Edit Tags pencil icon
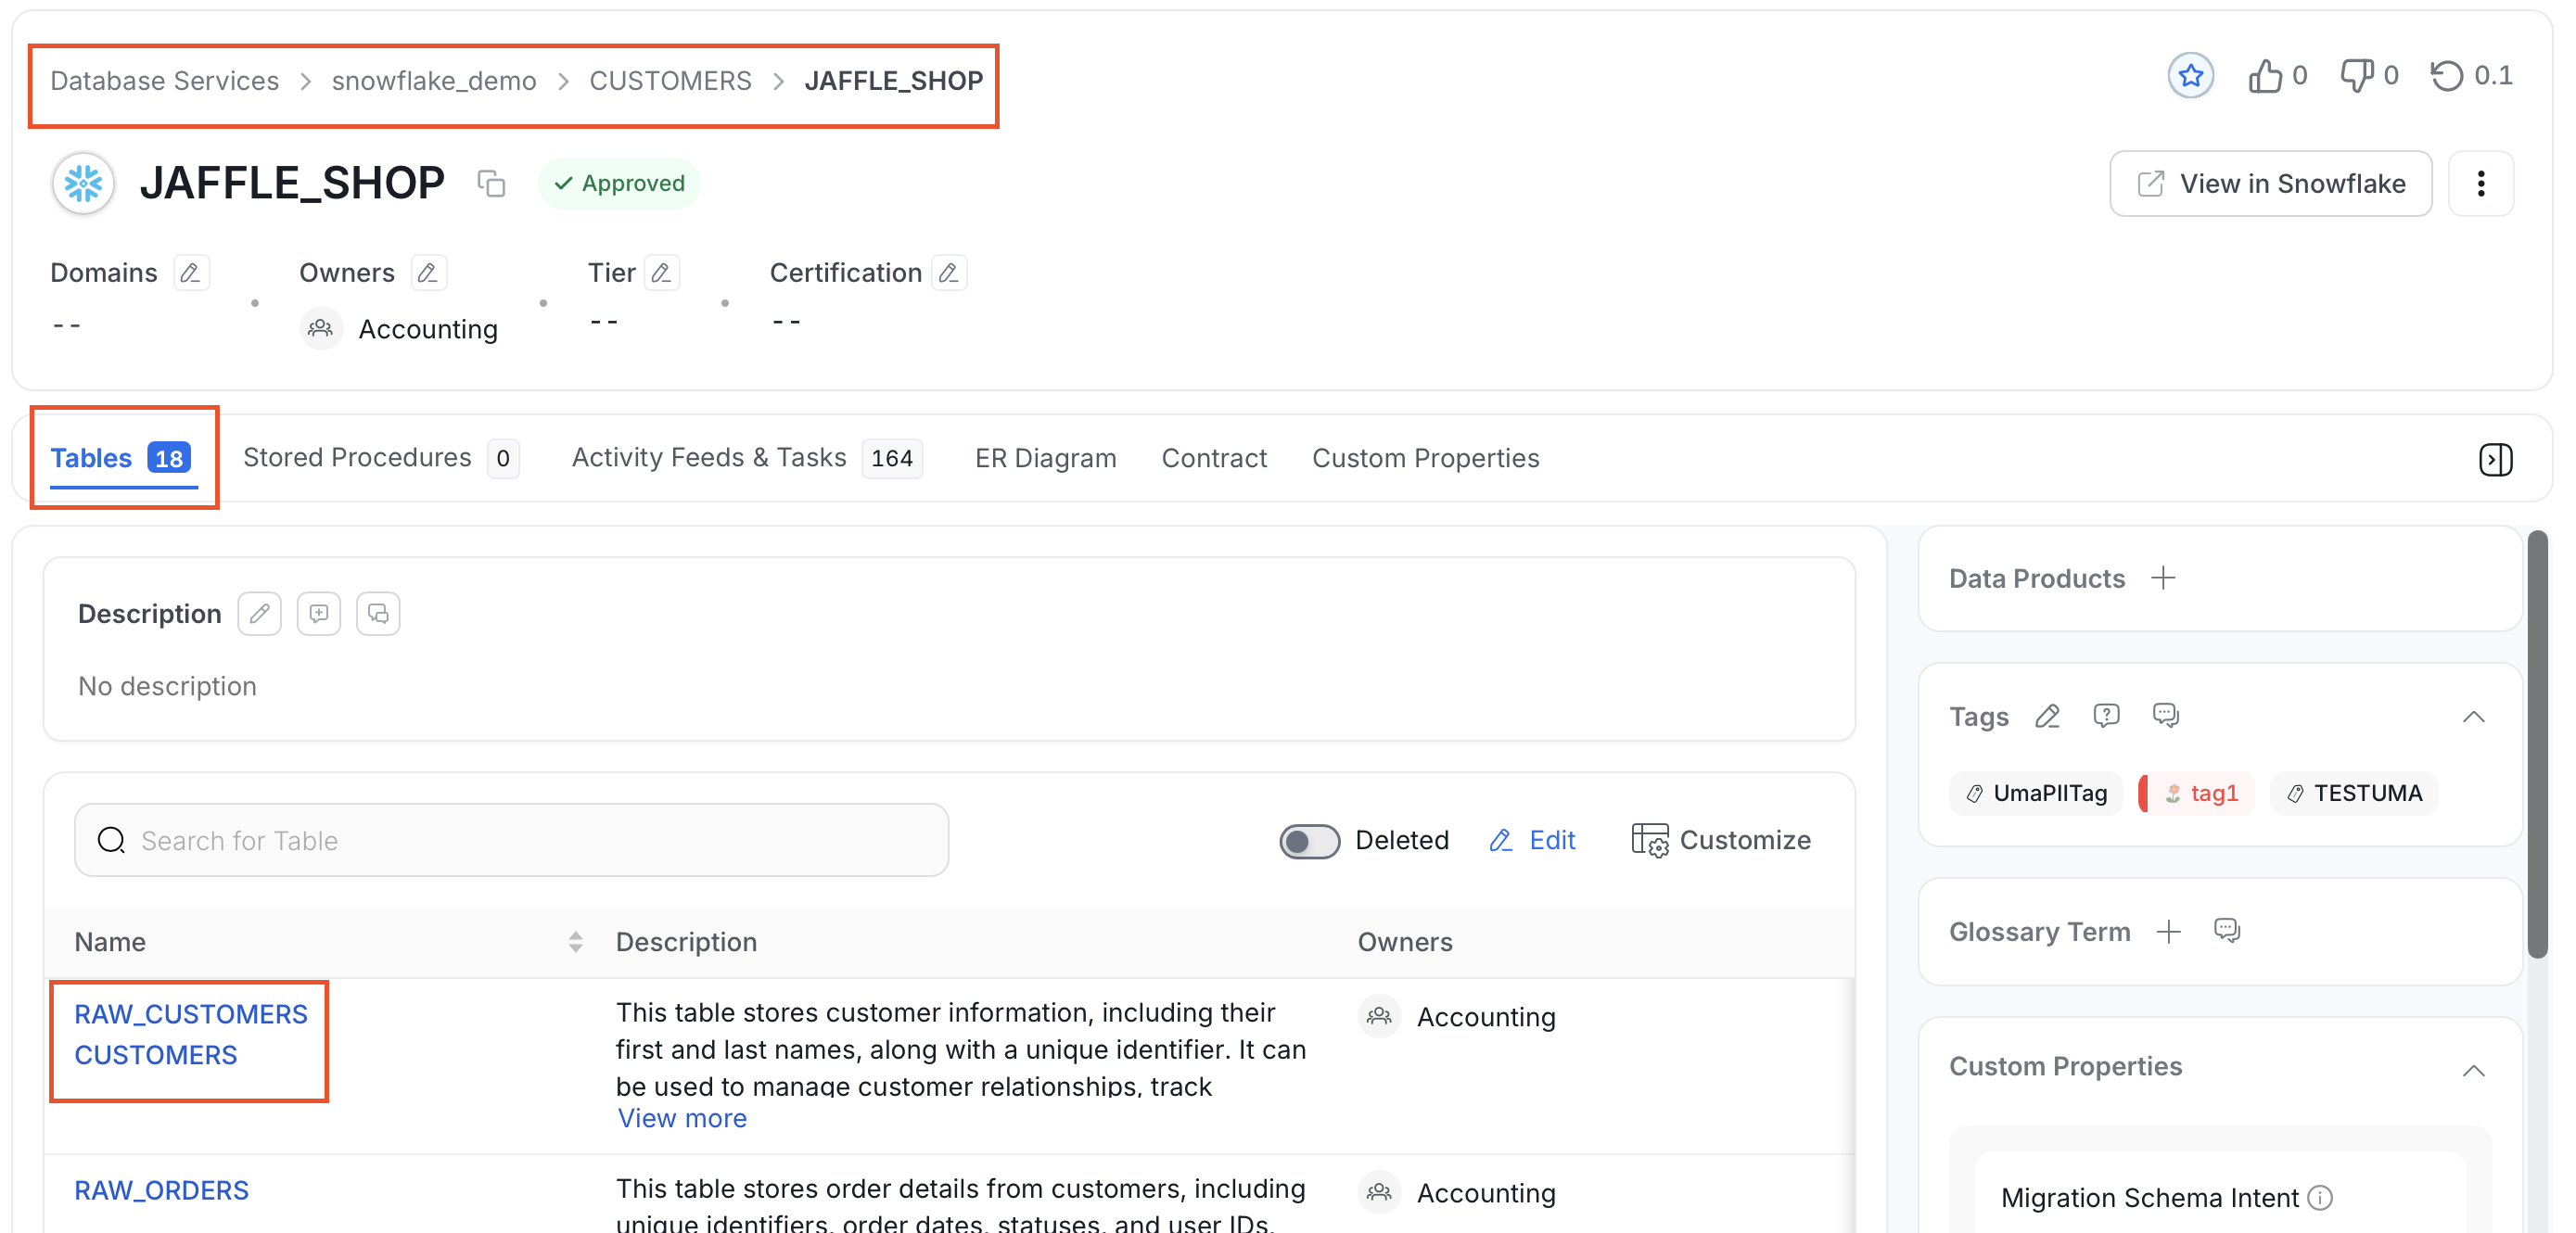The image size is (2576, 1233). 2047,716
